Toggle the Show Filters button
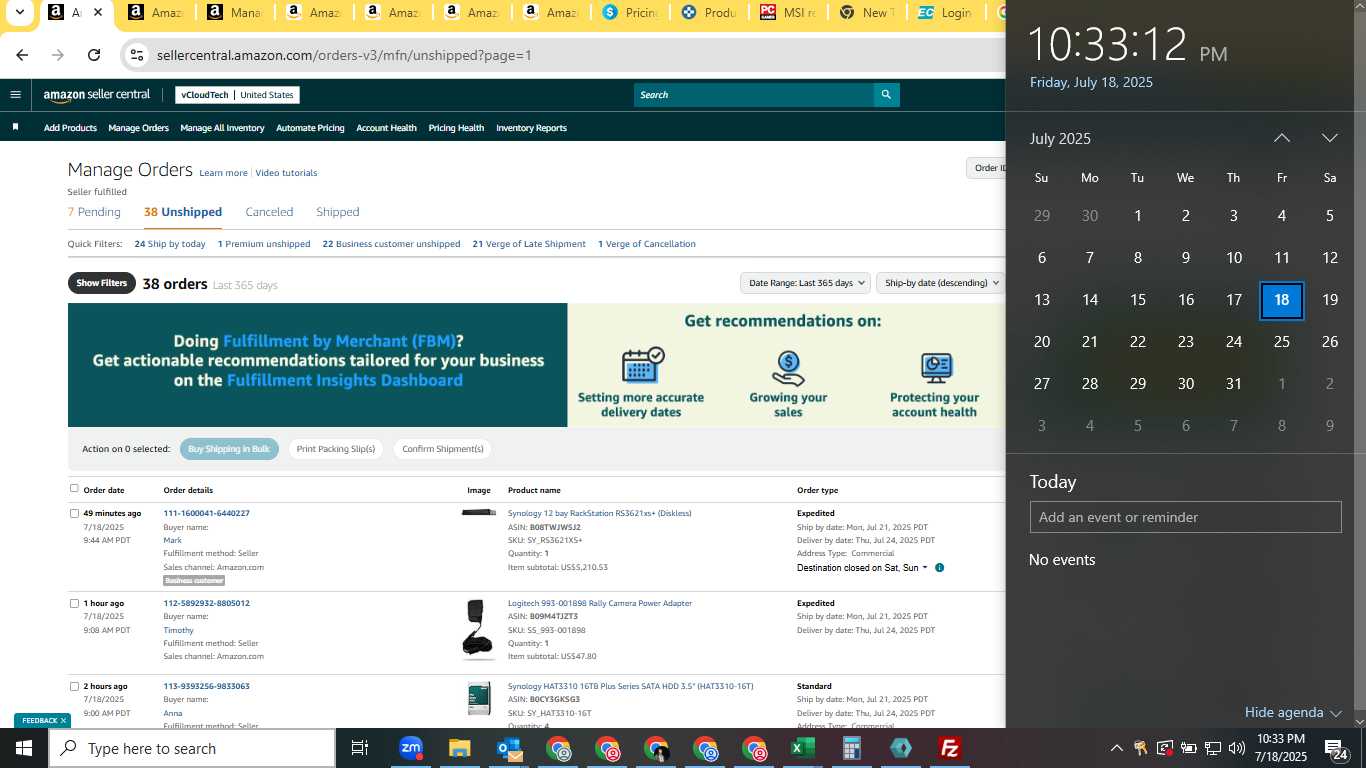The height and width of the screenshot is (768, 1366). (102, 283)
